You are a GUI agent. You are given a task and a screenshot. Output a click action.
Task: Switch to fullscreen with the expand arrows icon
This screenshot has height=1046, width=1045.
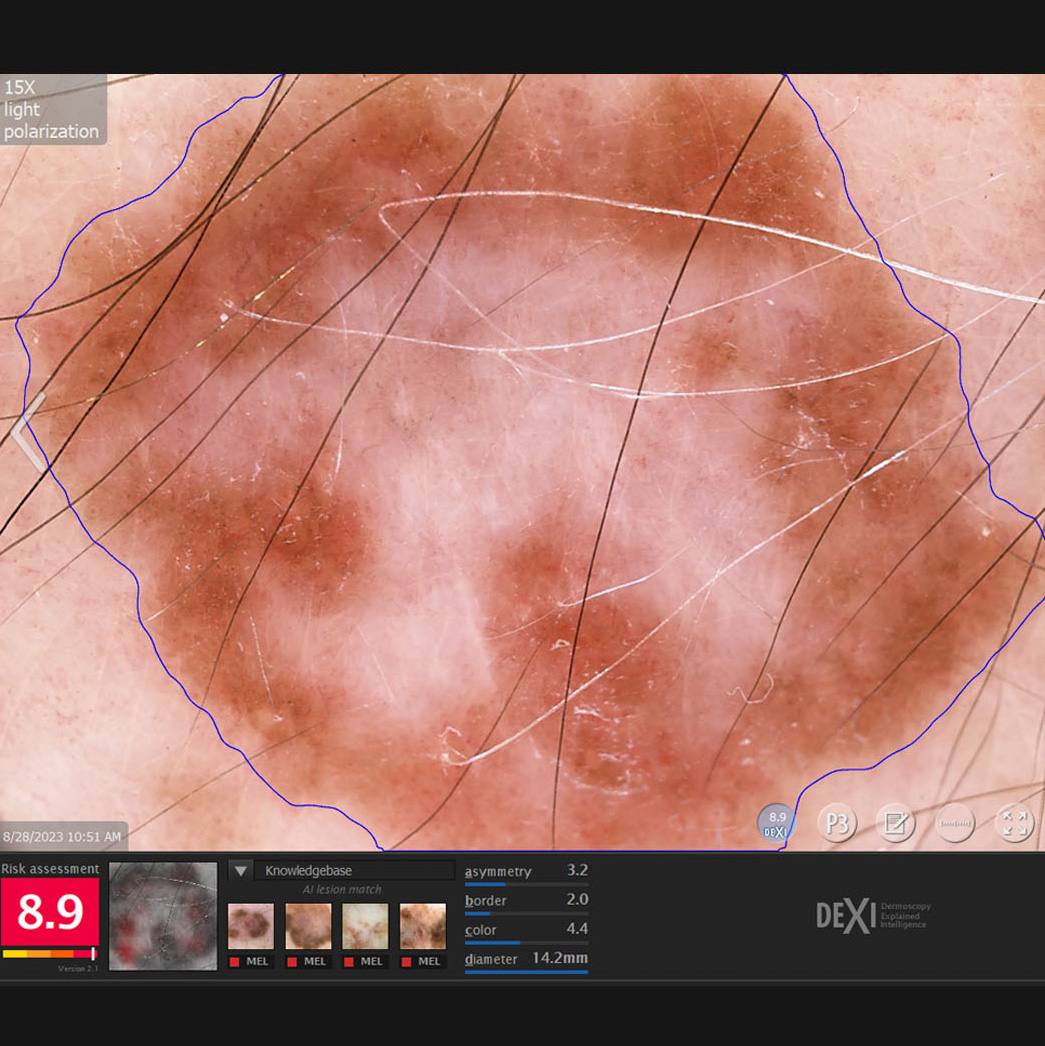point(1014,823)
